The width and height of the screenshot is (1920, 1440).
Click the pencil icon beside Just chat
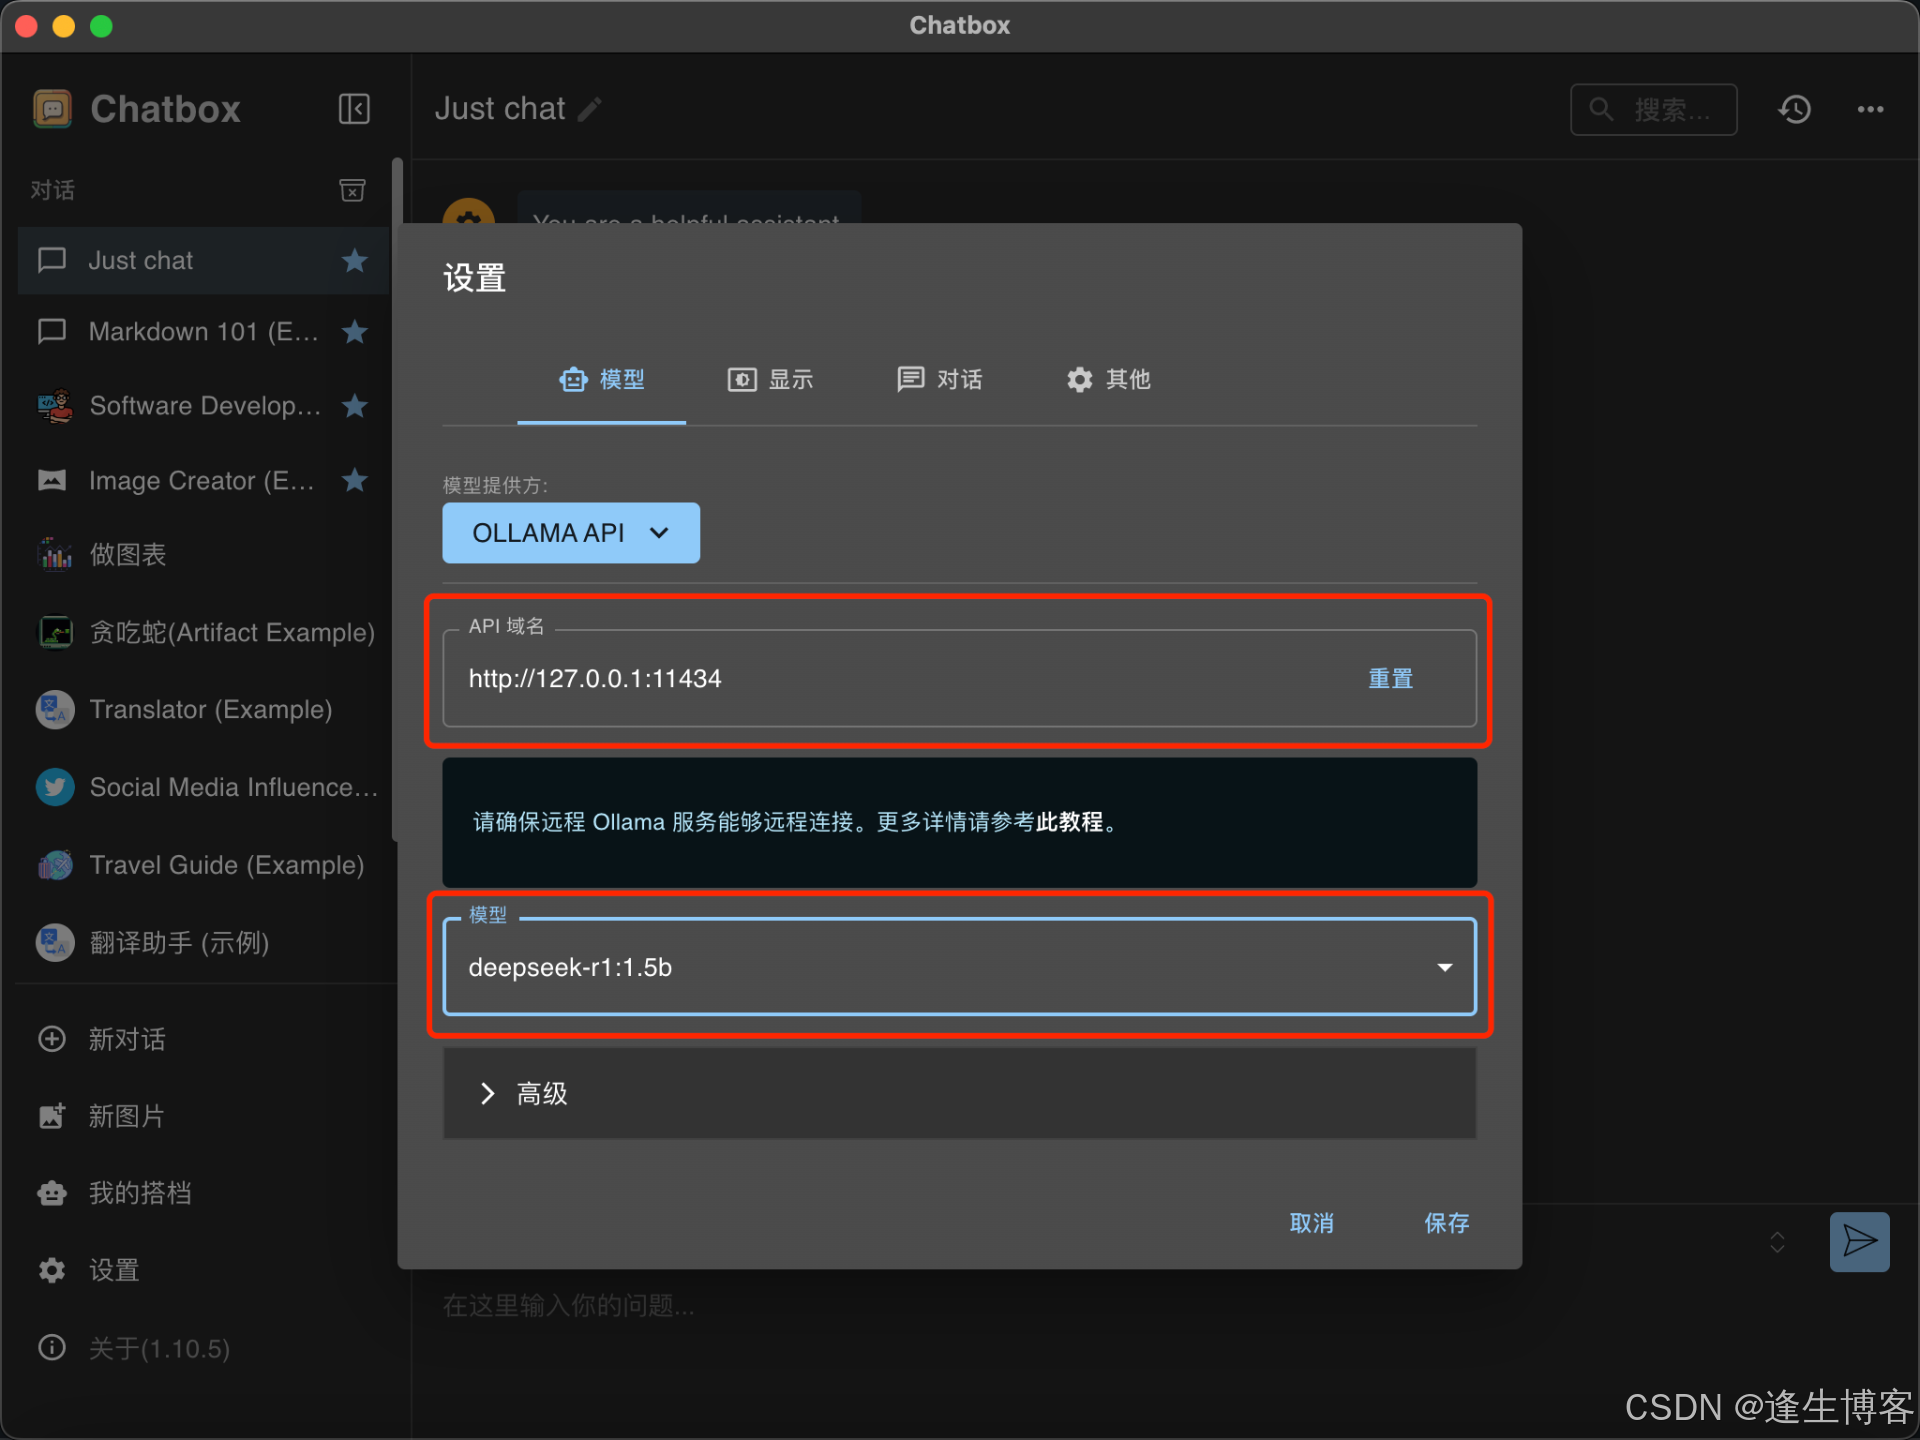(590, 109)
